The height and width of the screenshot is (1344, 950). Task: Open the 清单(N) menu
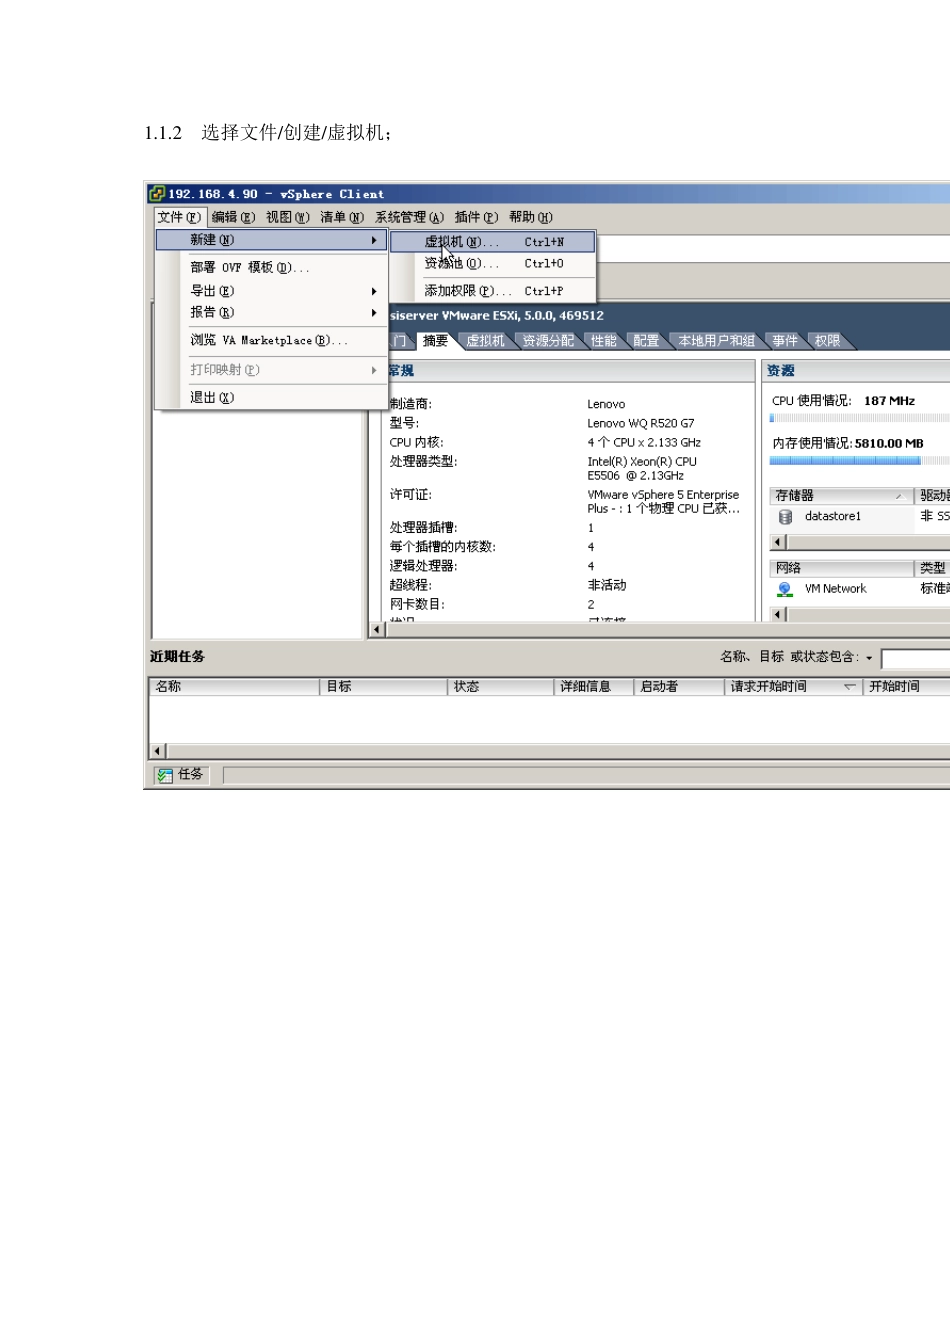click(342, 217)
